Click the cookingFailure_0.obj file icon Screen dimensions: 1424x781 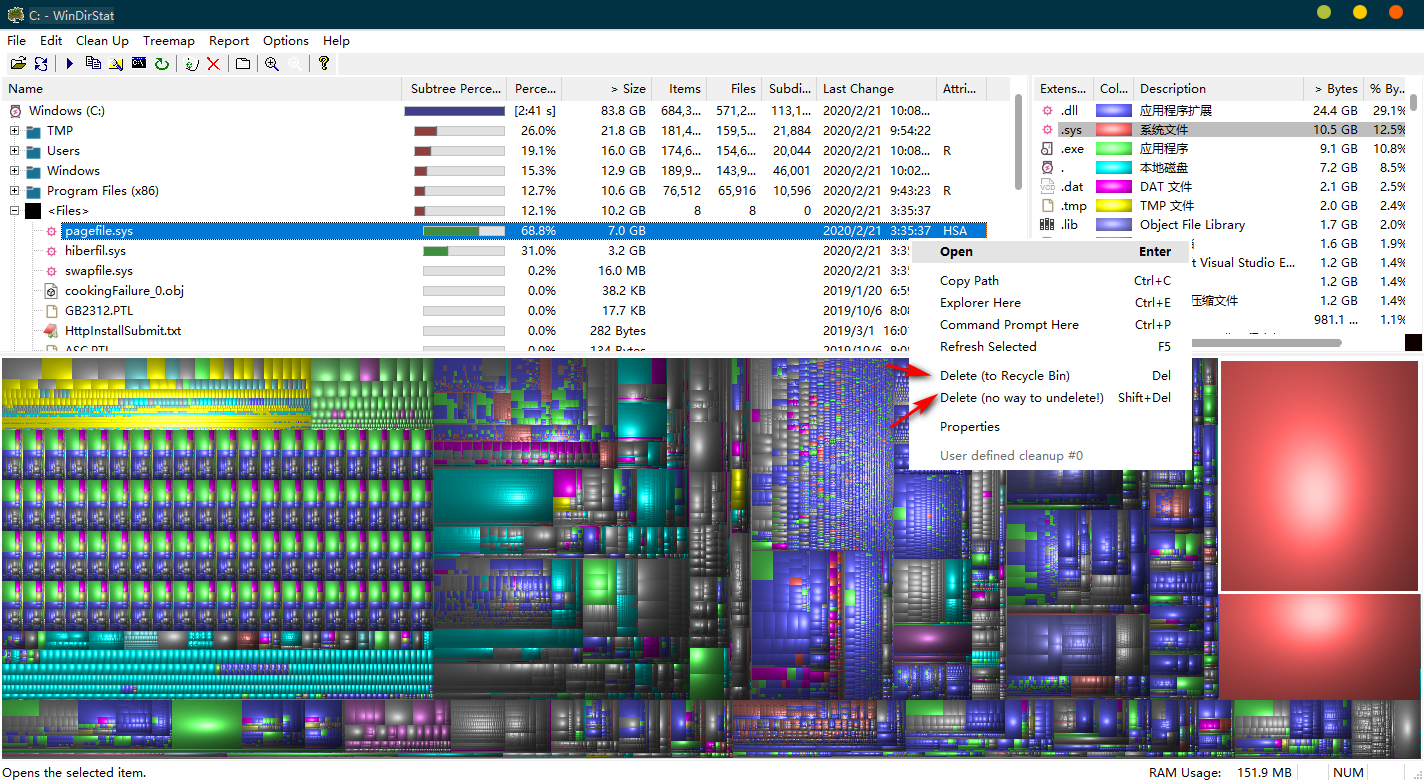52,291
